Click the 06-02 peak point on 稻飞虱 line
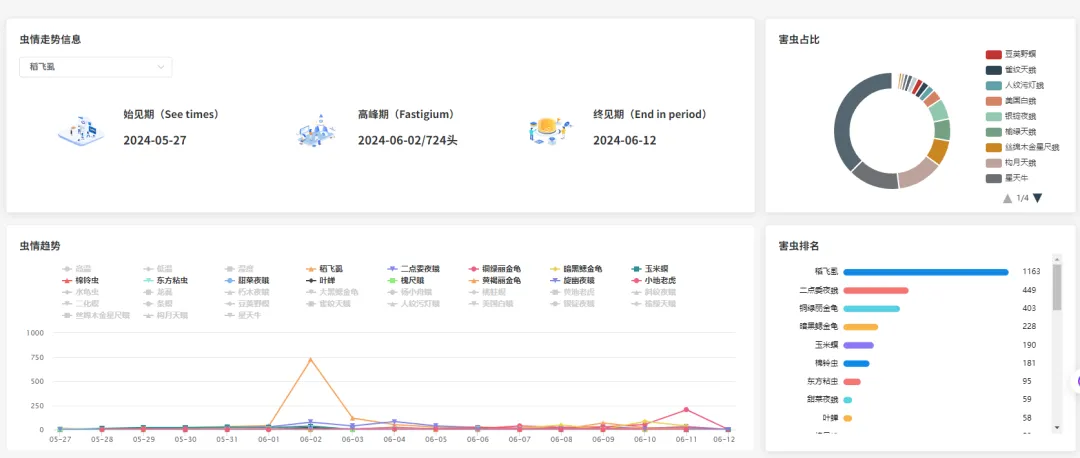 (310, 359)
